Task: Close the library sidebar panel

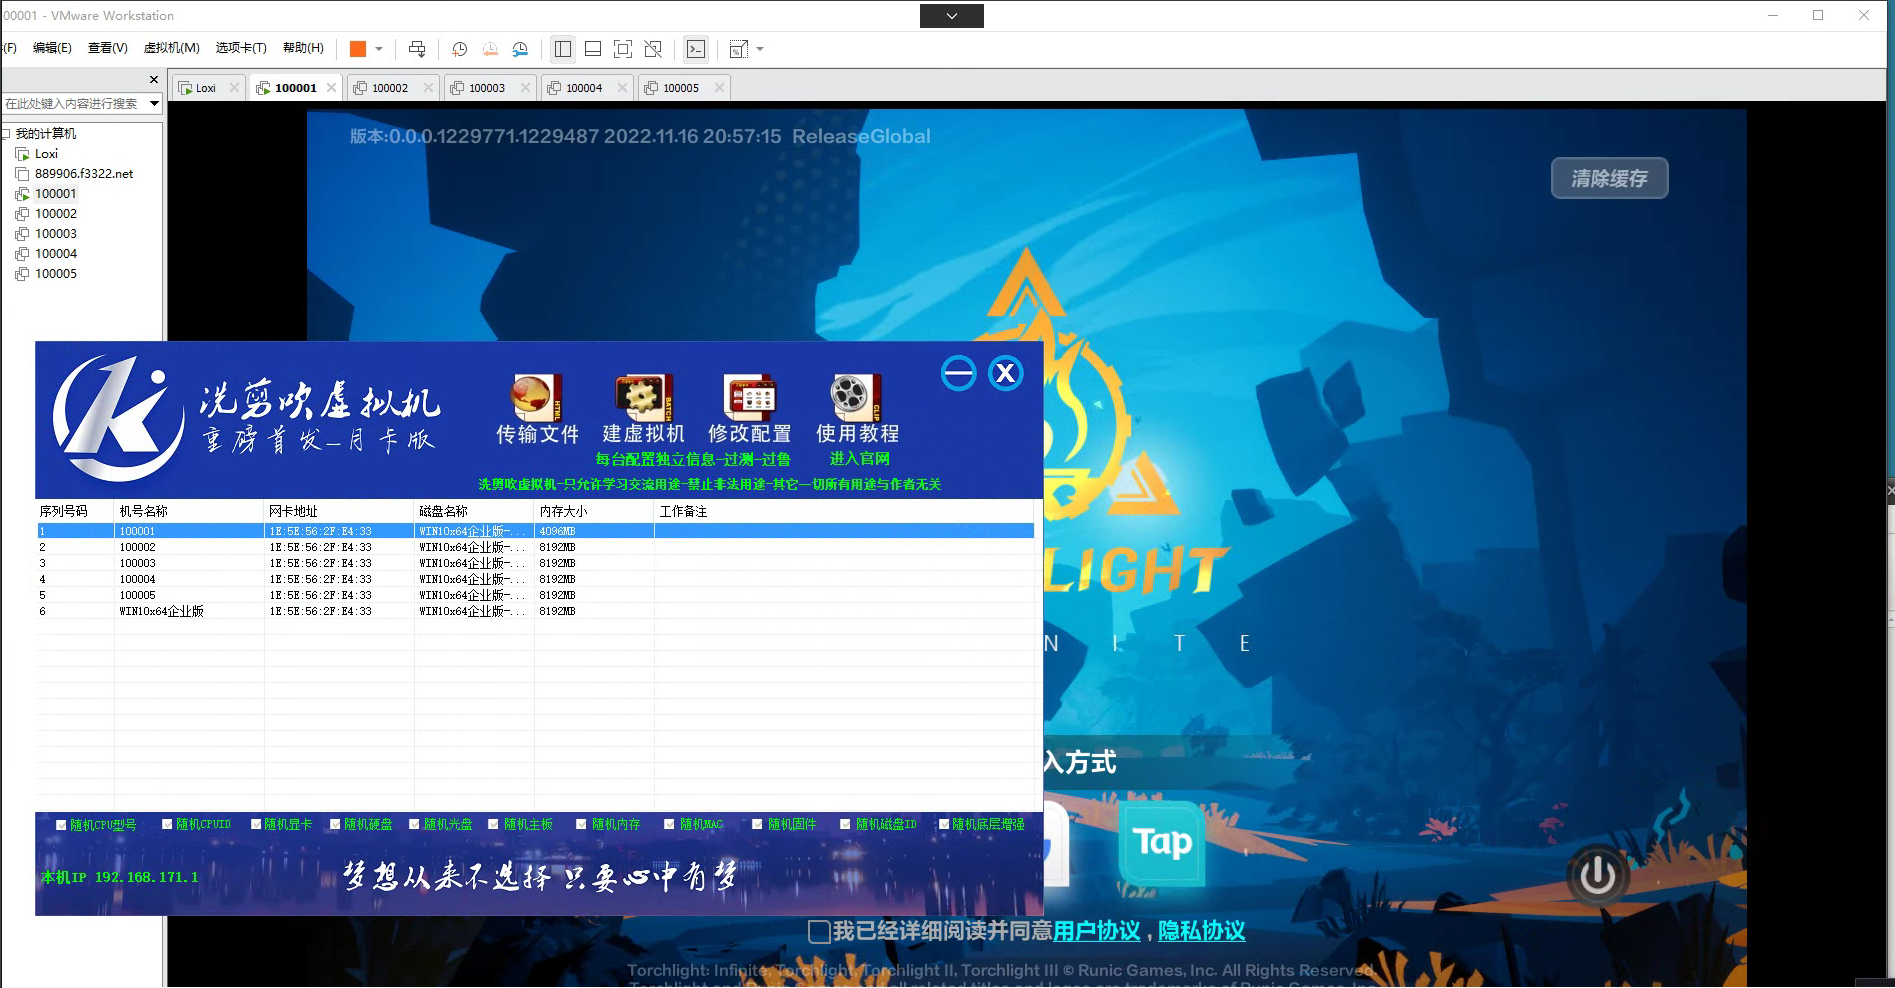Action: pyautogui.click(x=153, y=79)
